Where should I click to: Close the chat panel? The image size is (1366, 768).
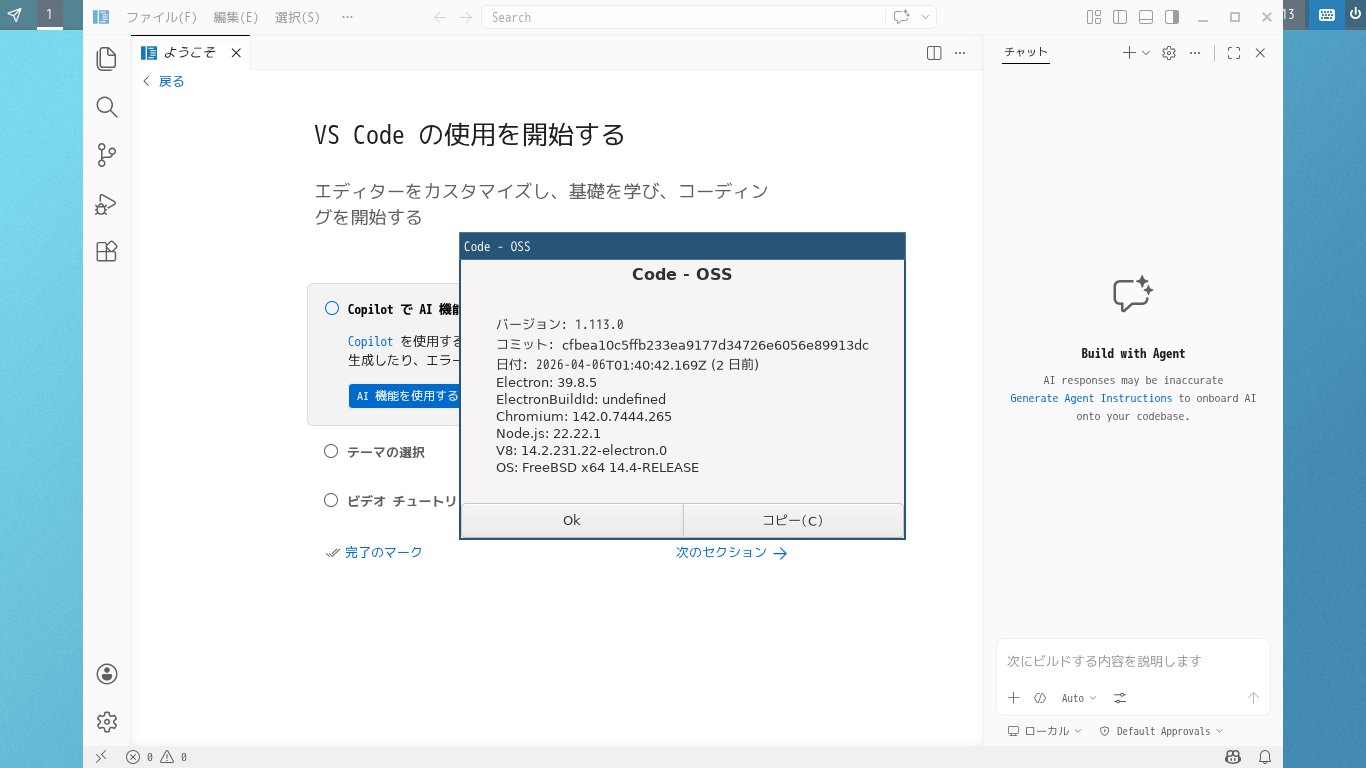pos(1260,53)
